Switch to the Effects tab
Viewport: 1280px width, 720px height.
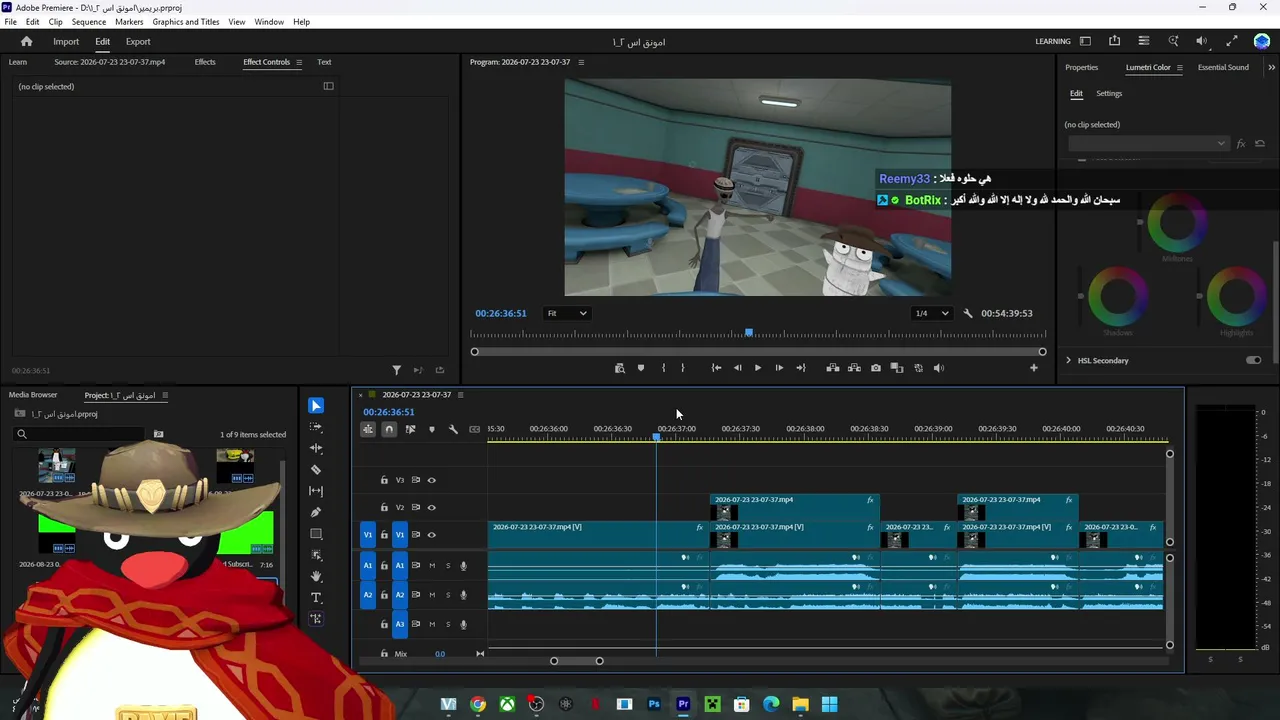click(x=205, y=62)
